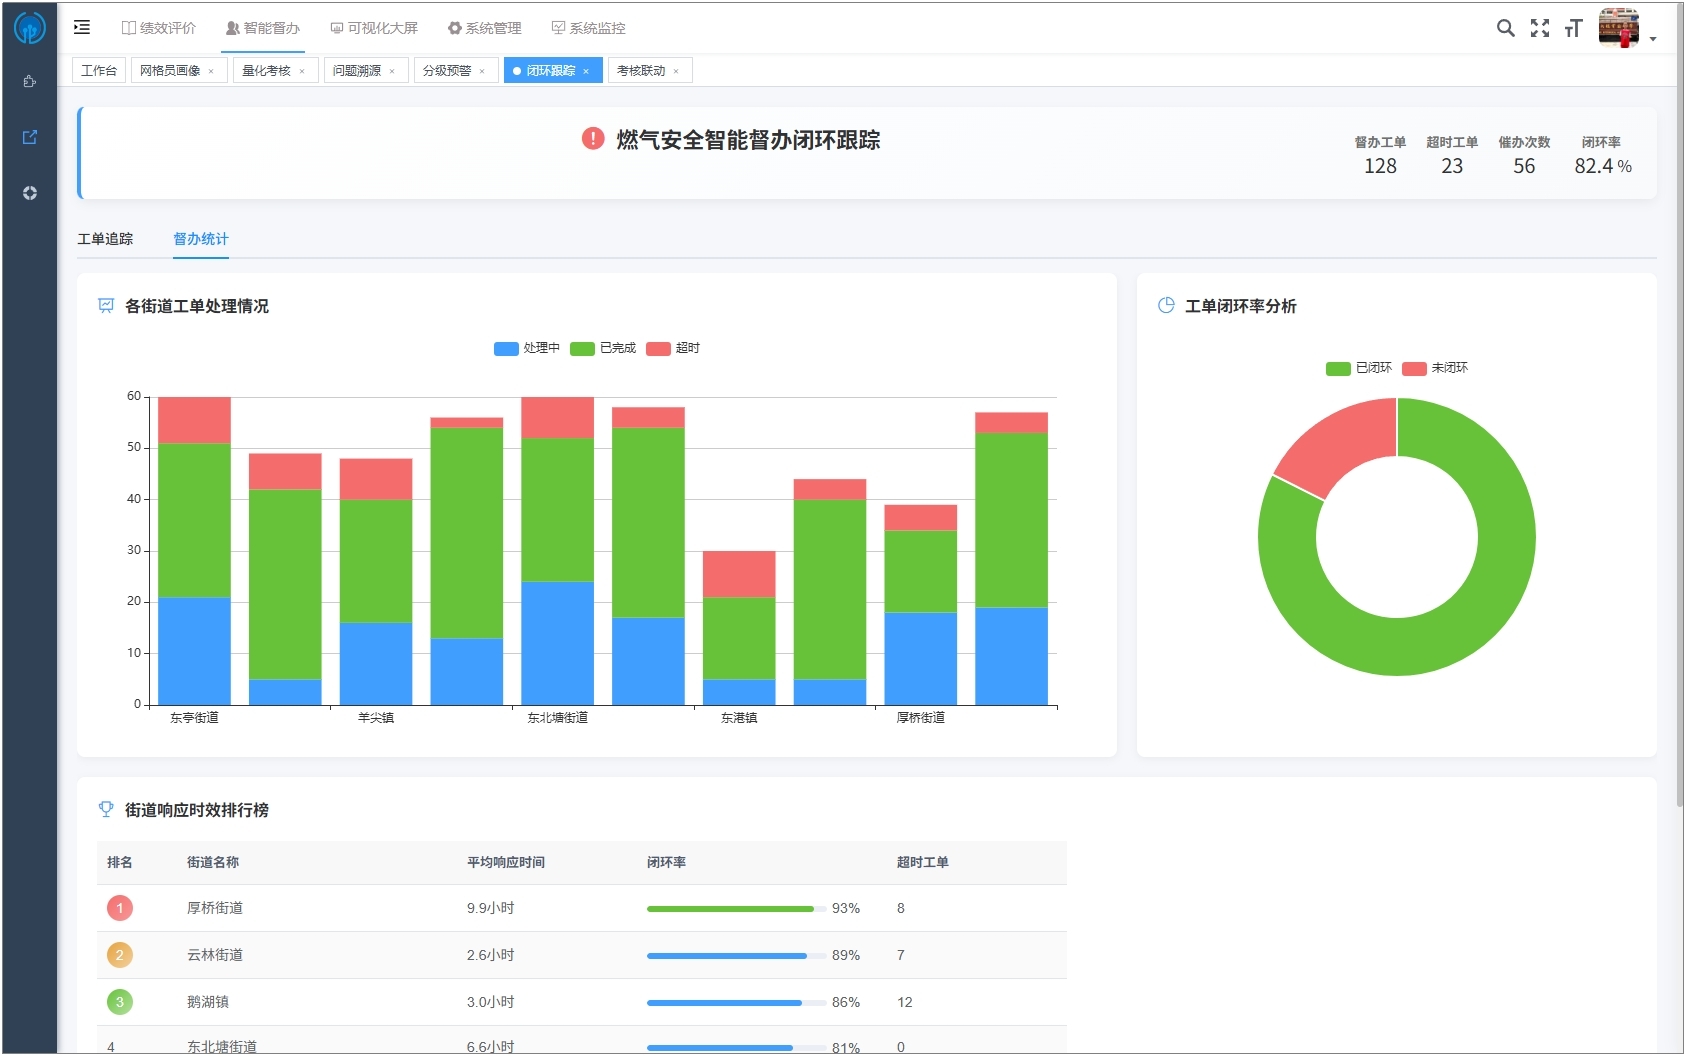Open the search magnifier icon
1686x1058 pixels.
pyautogui.click(x=1505, y=28)
